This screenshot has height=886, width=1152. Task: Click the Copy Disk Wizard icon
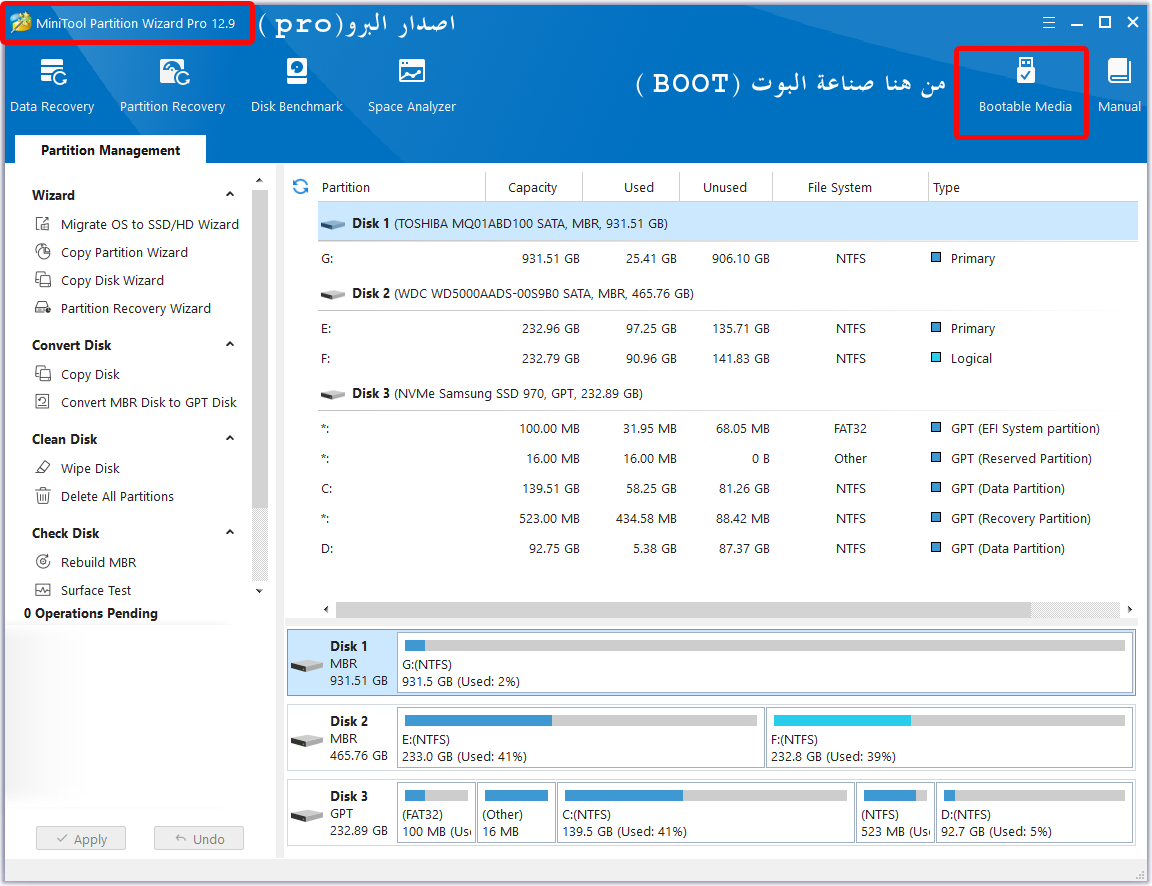tap(43, 280)
